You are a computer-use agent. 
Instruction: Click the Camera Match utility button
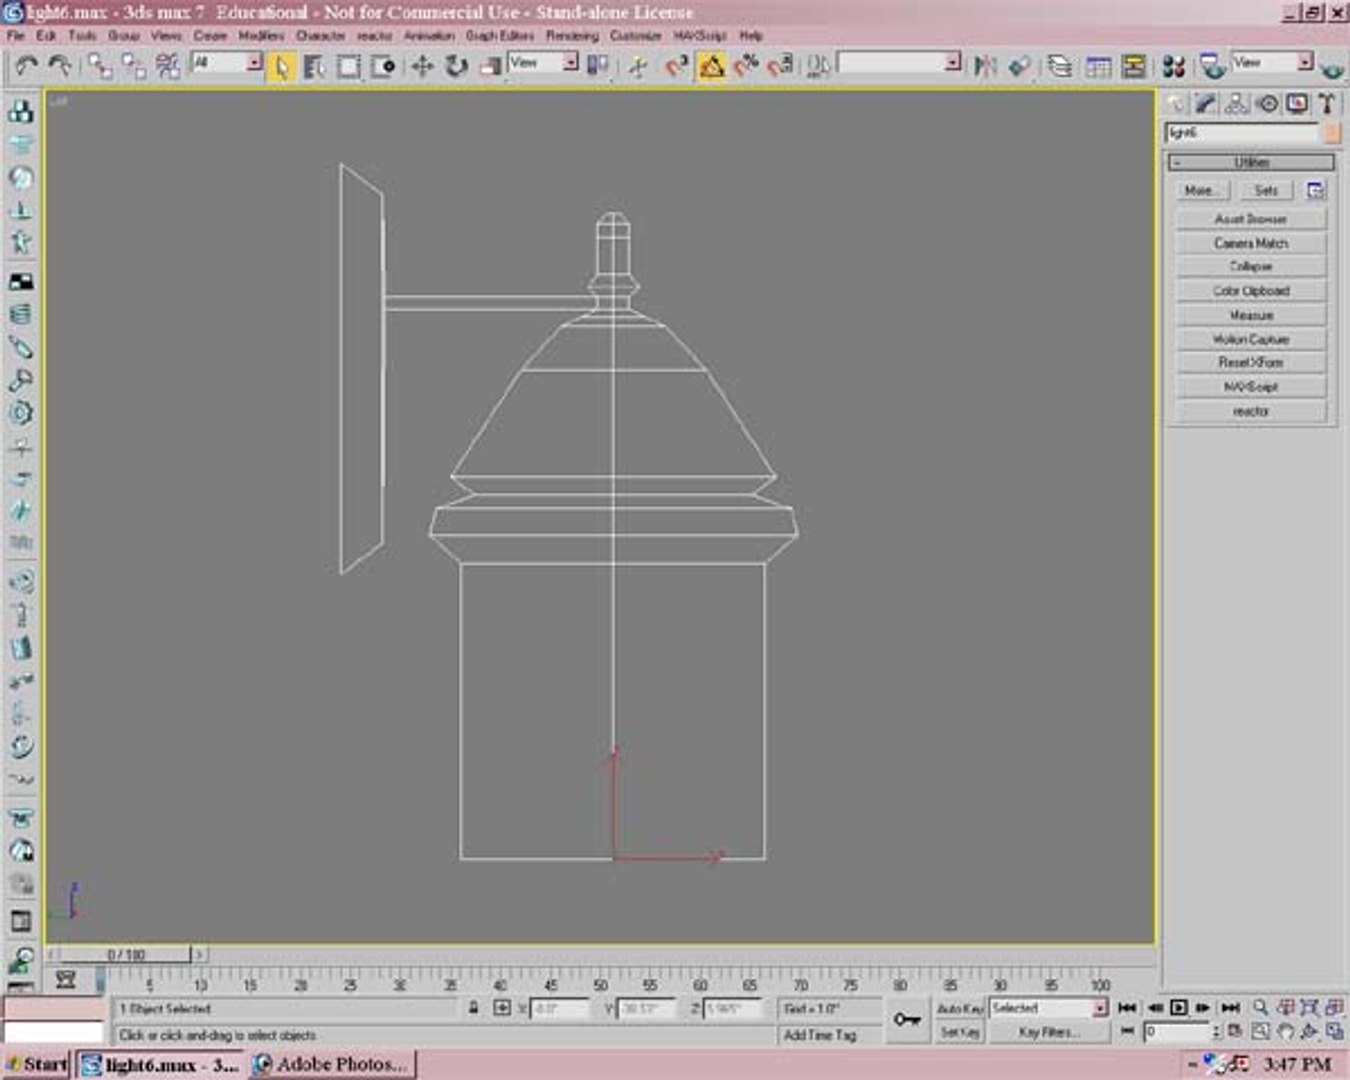pos(1251,243)
